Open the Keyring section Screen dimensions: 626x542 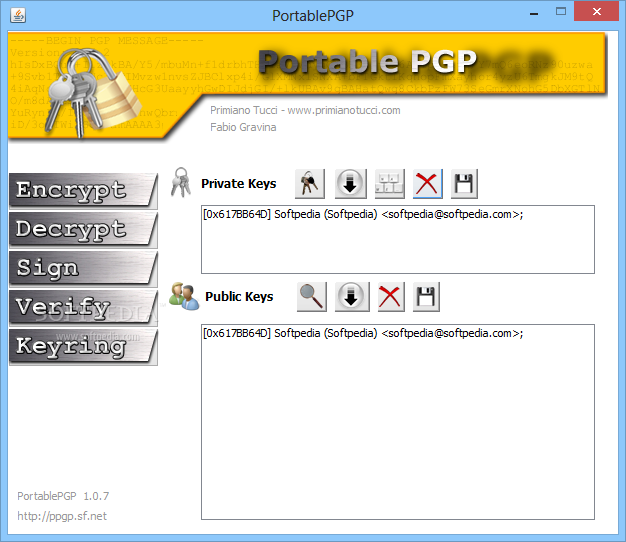point(83,346)
